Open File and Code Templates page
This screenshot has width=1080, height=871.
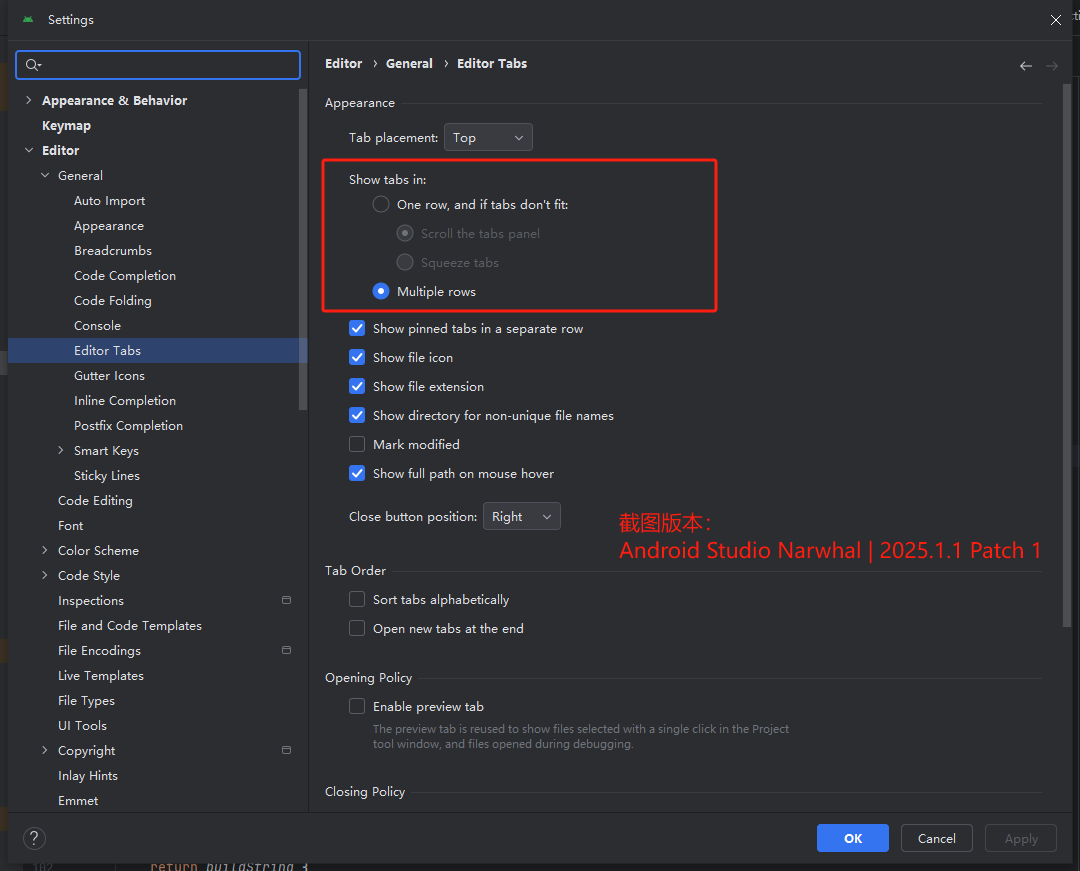point(129,625)
